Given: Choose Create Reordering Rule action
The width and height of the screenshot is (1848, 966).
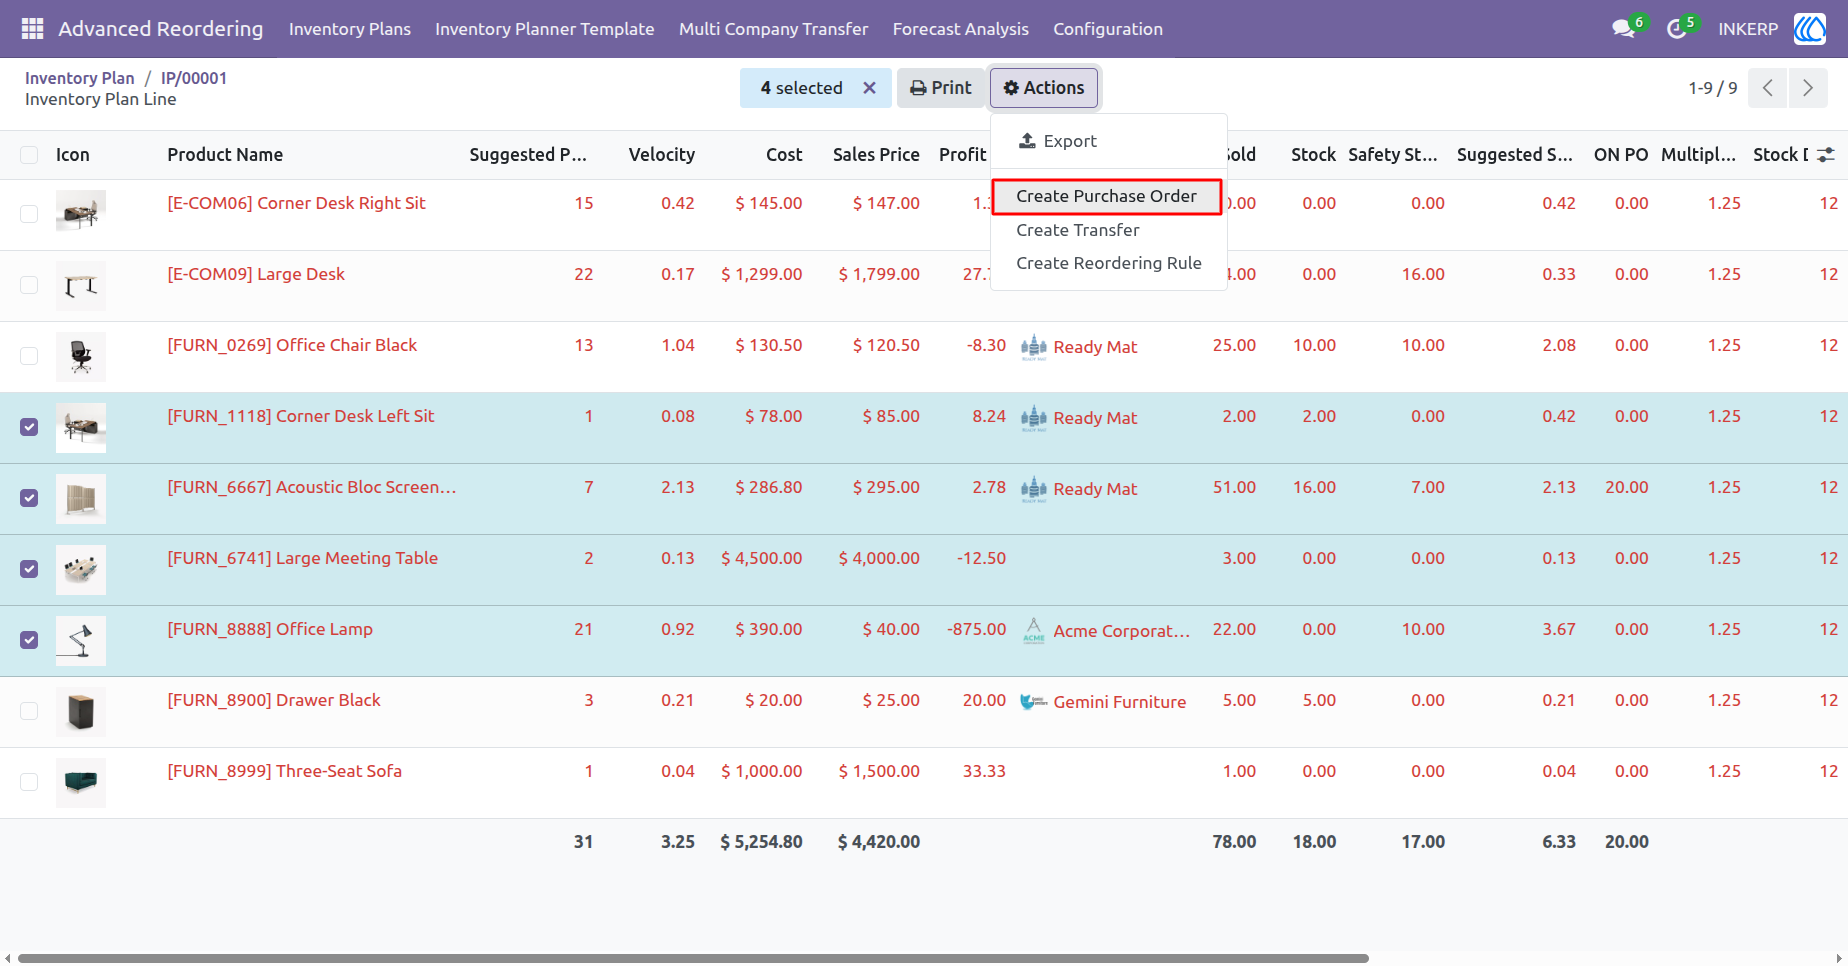Looking at the screenshot, I should (1109, 263).
